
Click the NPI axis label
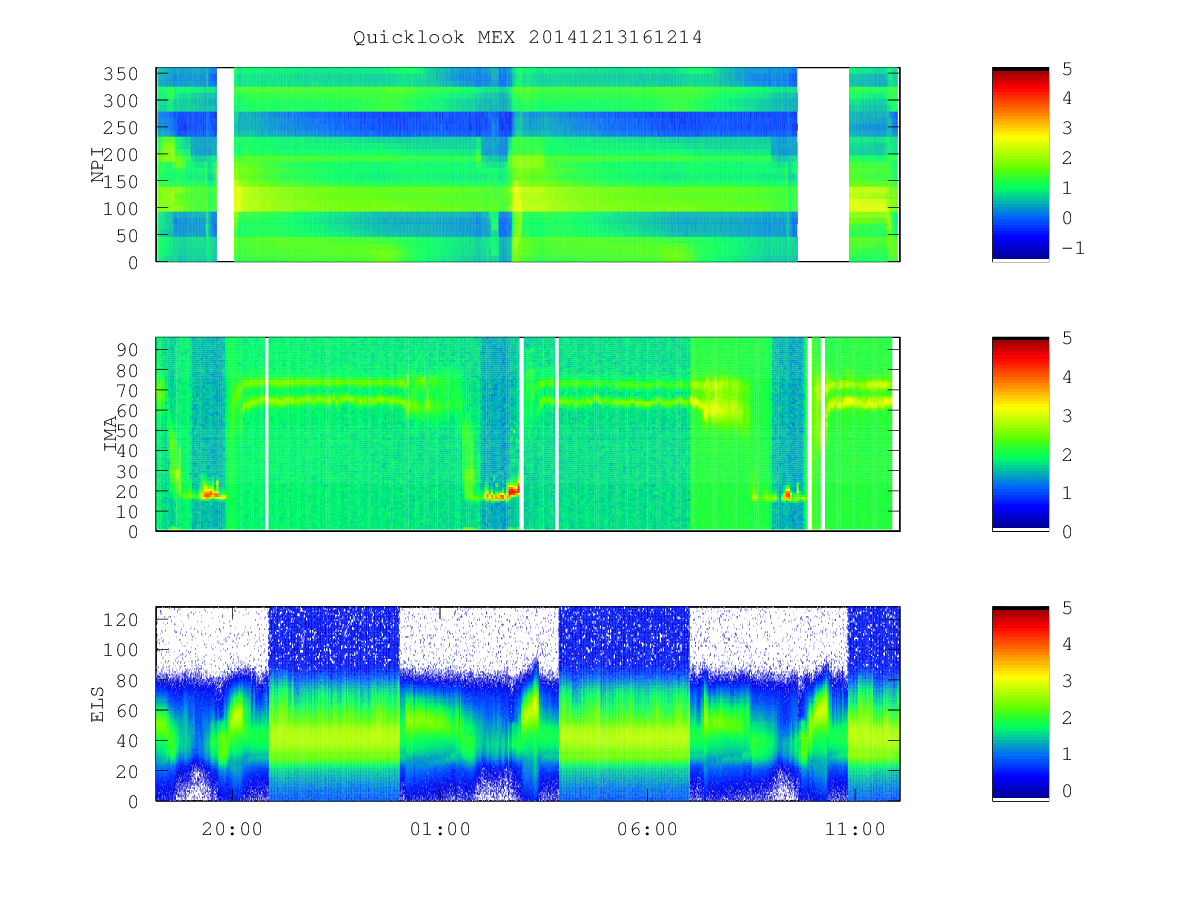tap(98, 164)
